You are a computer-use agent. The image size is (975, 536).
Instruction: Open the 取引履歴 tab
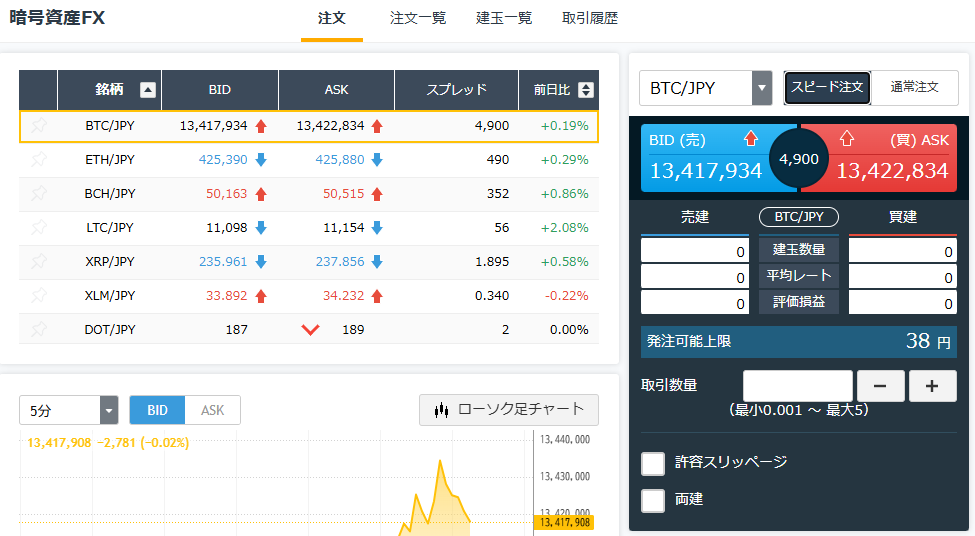[x=590, y=19]
